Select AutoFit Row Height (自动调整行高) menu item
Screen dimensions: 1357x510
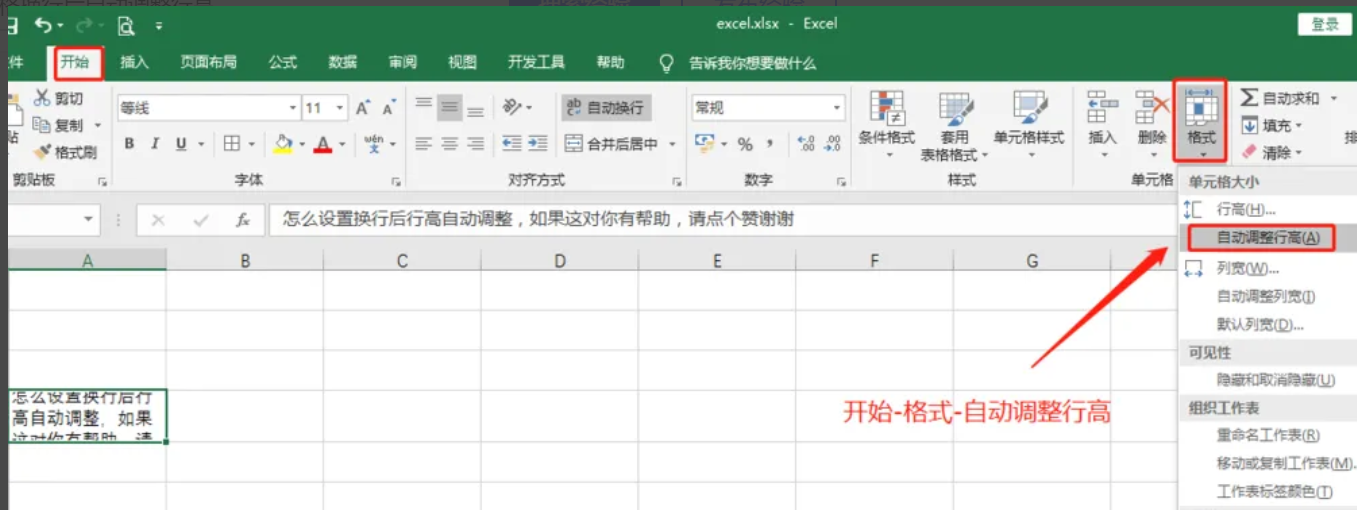1267,238
